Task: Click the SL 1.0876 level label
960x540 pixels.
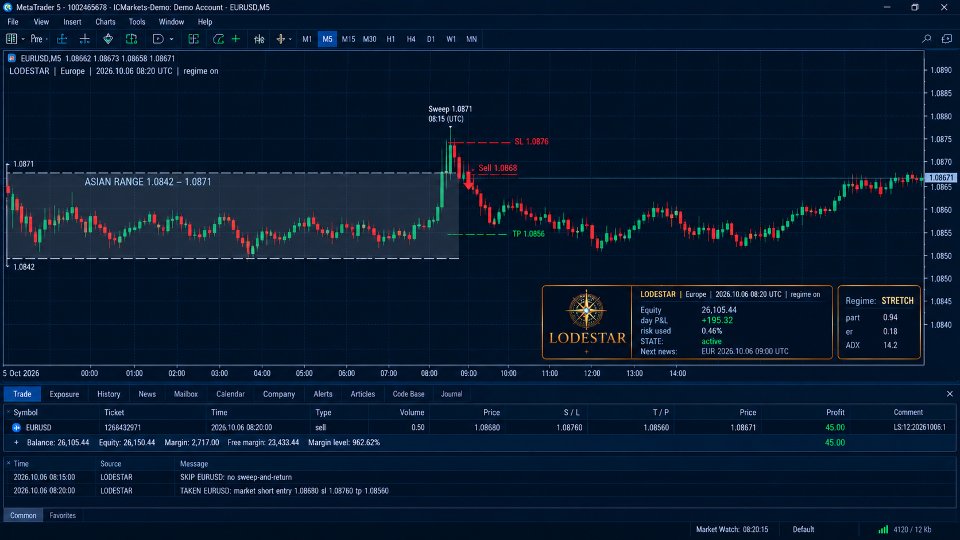Action: pyautogui.click(x=531, y=141)
